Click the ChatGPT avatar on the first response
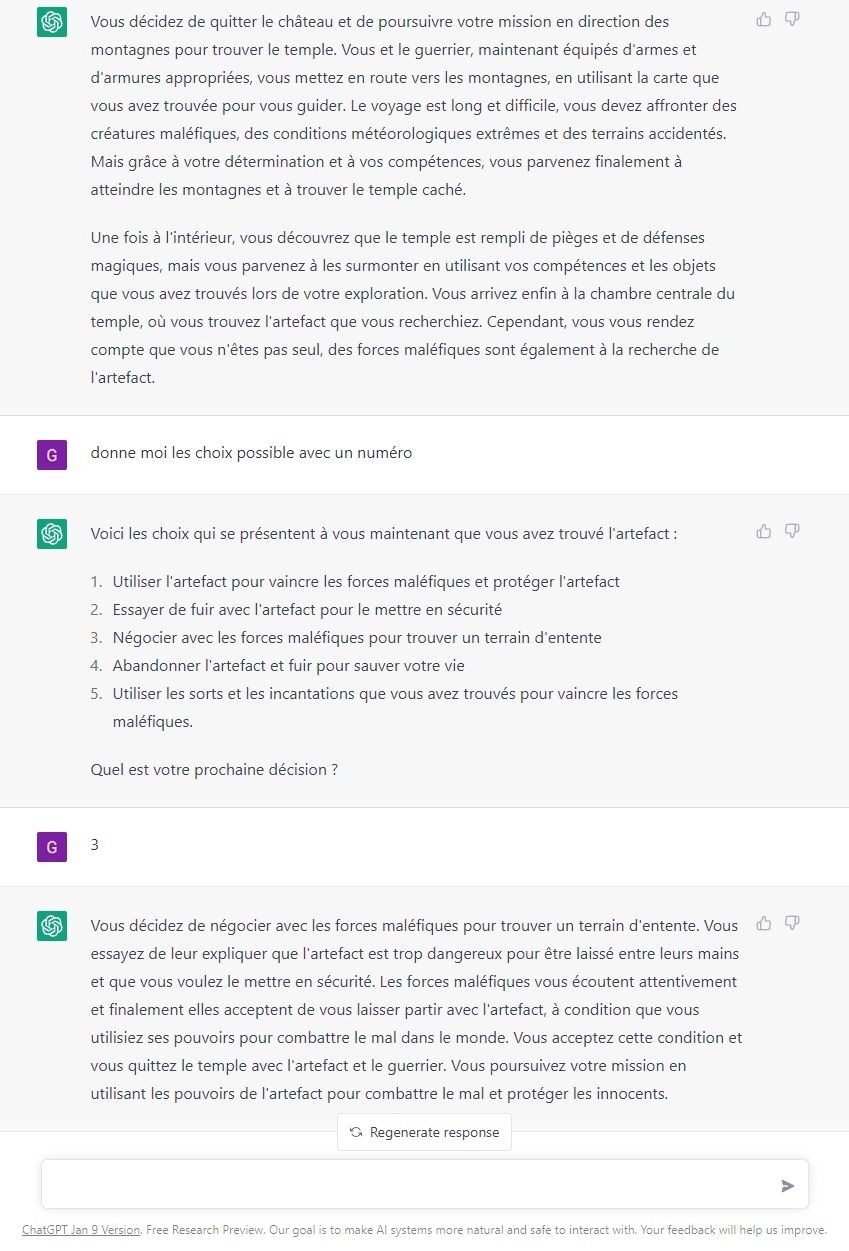The width and height of the screenshot is (849, 1251). 52,22
